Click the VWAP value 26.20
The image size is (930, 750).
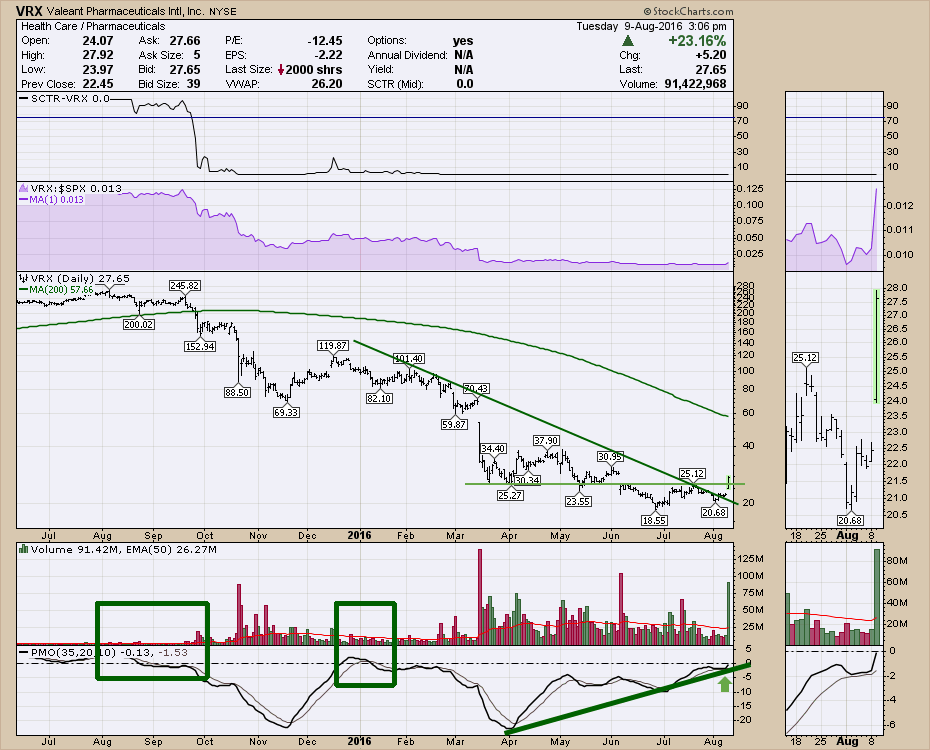pyautogui.click(x=327, y=84)
